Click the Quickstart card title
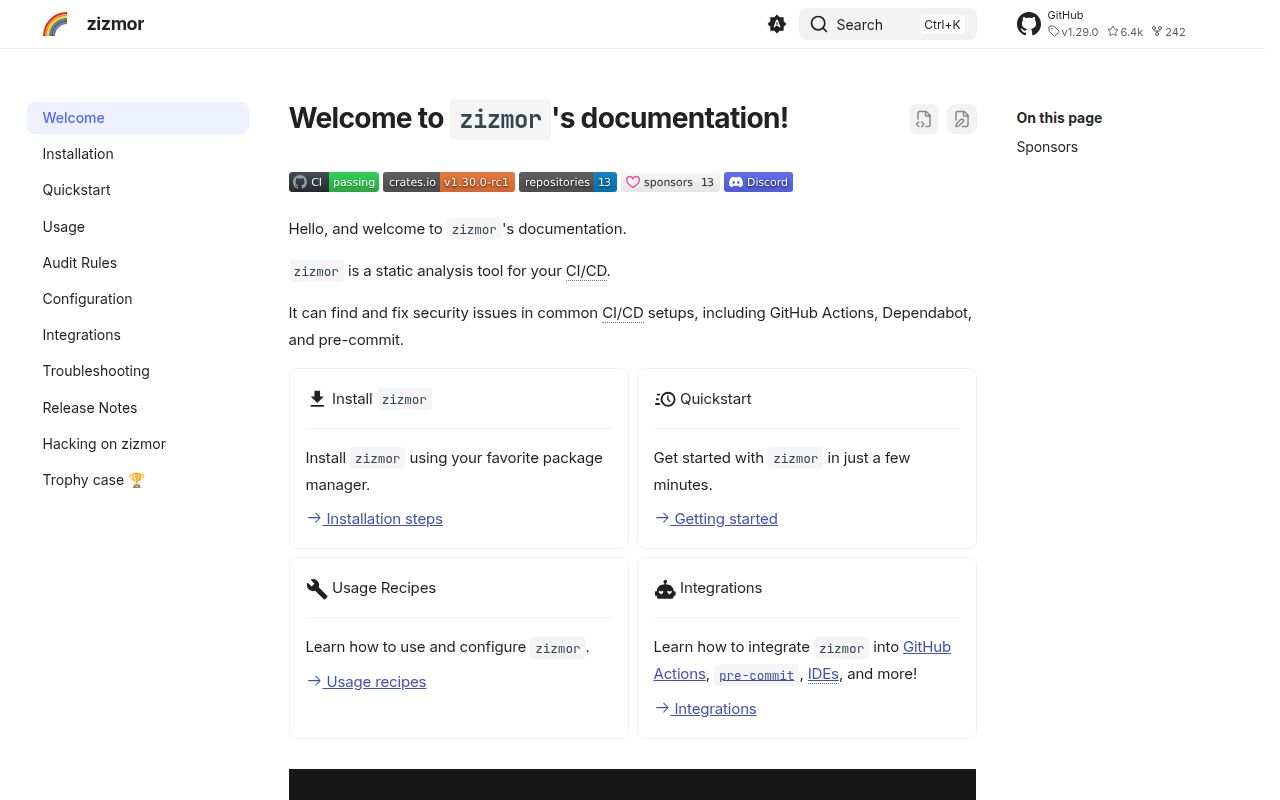Image resolution: width=1280 pixels, height=800 pixels. [x=715, y=399]
